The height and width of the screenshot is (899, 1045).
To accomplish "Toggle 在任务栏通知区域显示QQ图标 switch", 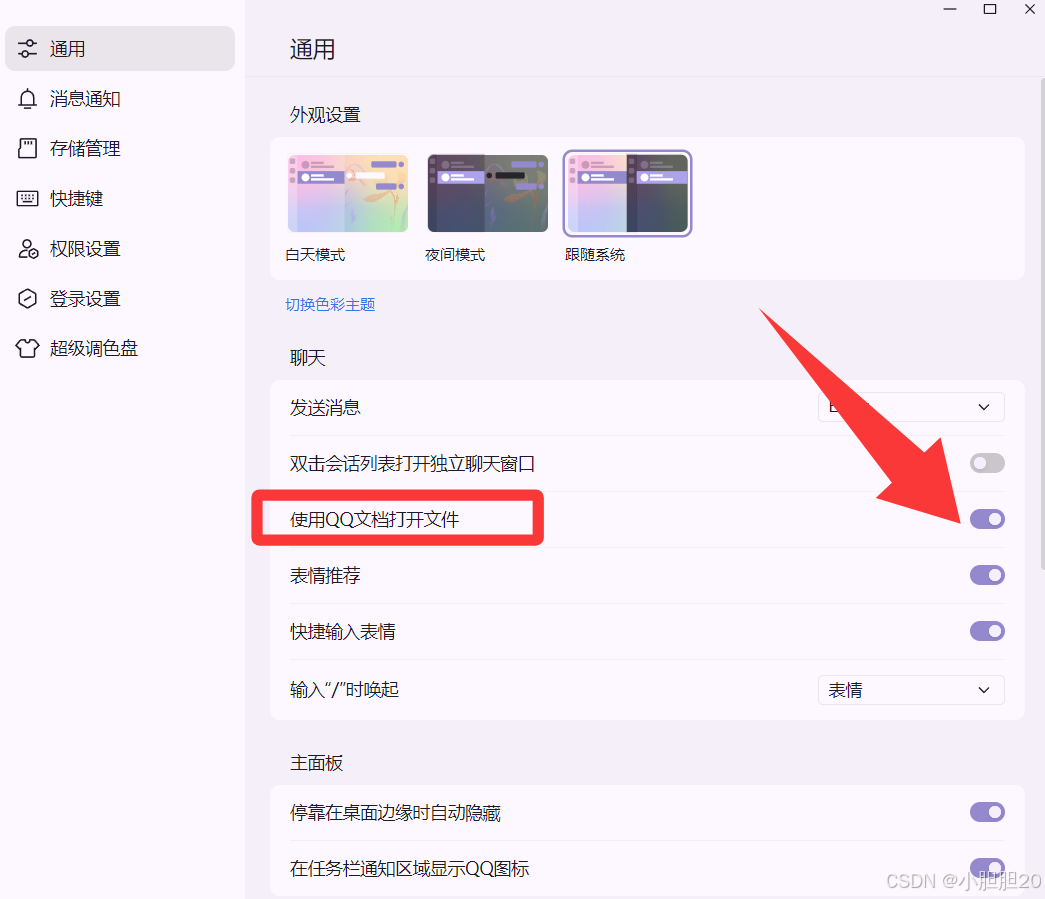I will (987, 868).
